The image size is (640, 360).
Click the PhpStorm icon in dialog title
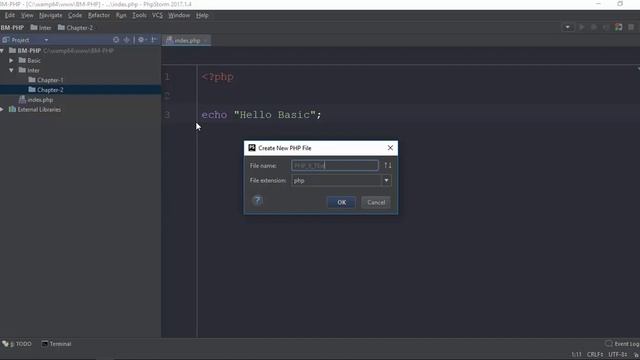click(252, 148)
